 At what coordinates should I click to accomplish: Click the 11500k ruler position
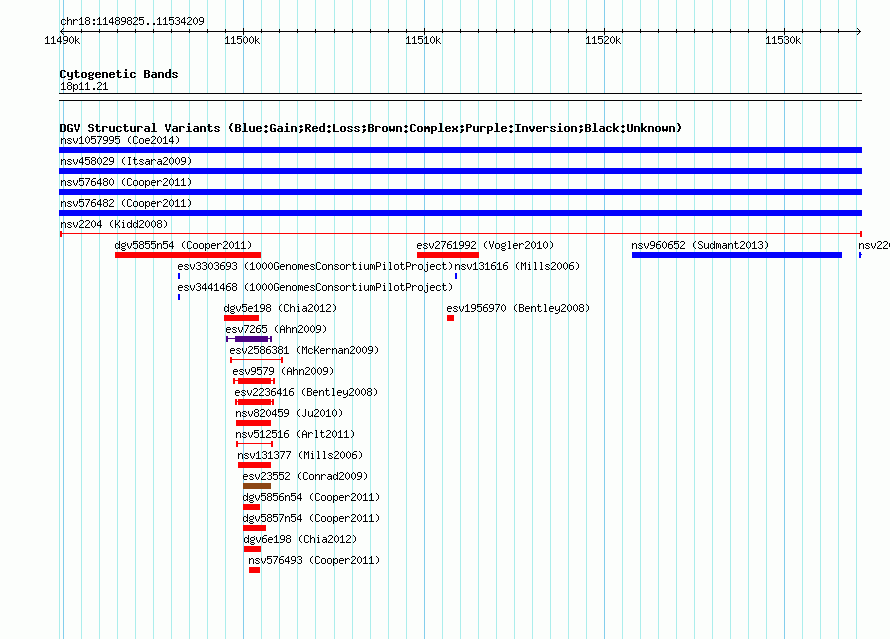(x=242, y=40)
